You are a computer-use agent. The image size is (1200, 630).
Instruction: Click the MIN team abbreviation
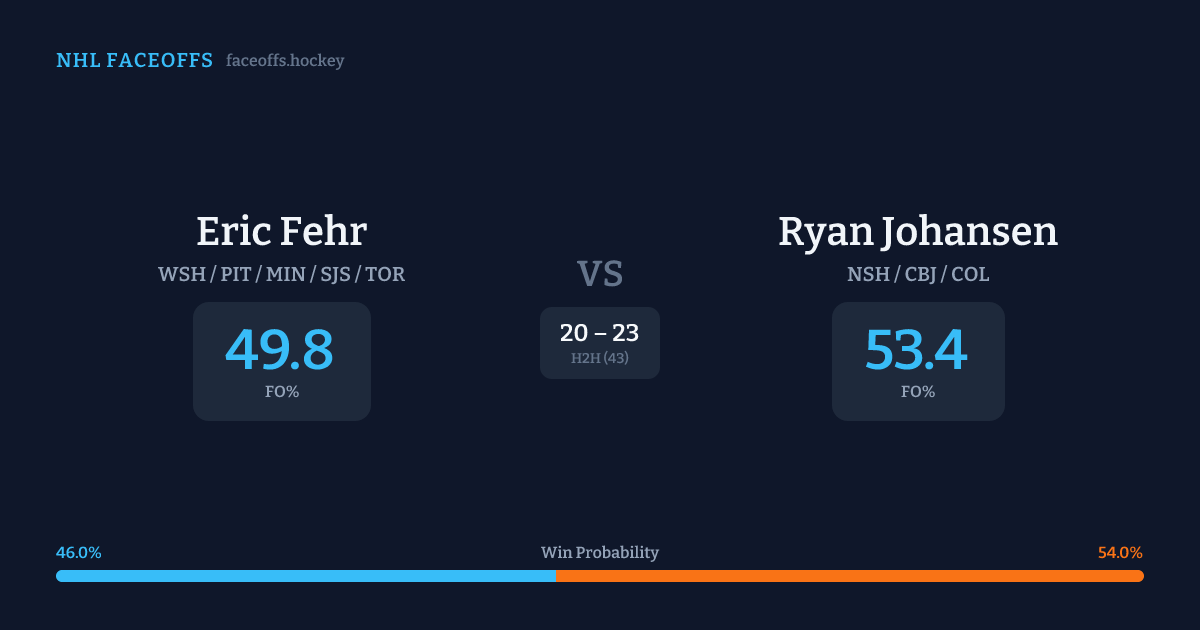coord(285,274)
